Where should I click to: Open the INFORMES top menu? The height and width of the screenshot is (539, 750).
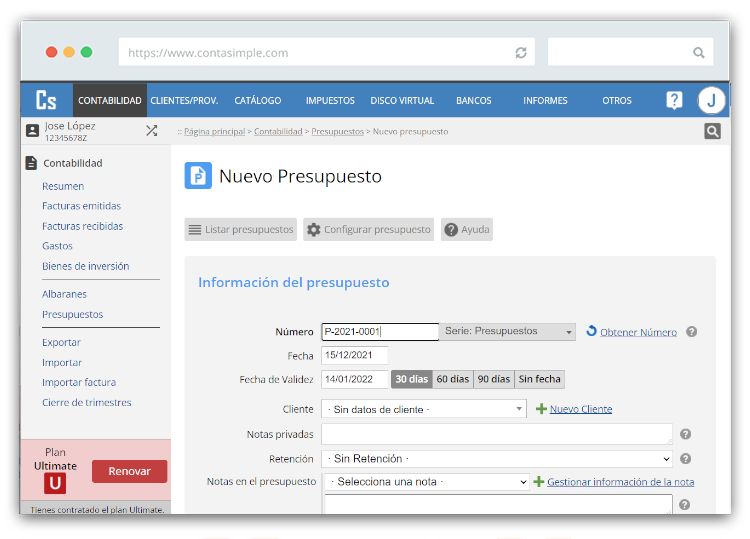545,100
